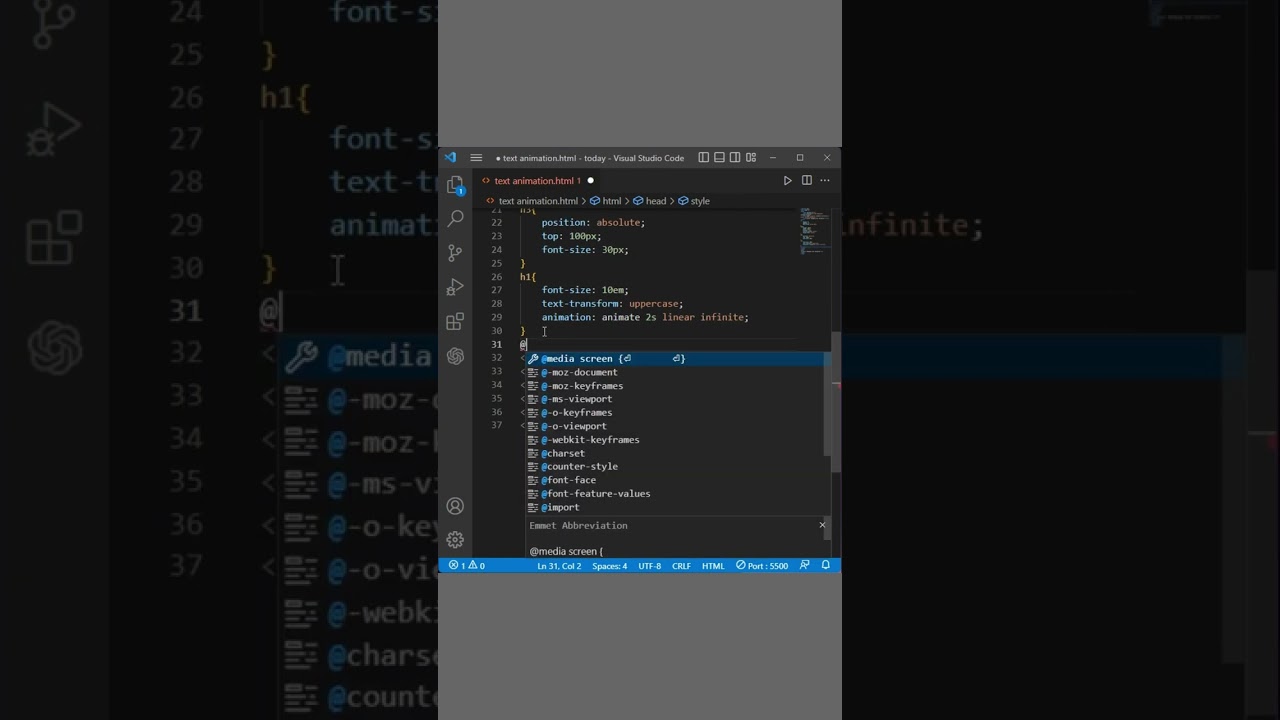Select the text animation.html editor tab
This screenshot has height=720, width=1280.
coord(538,181)
